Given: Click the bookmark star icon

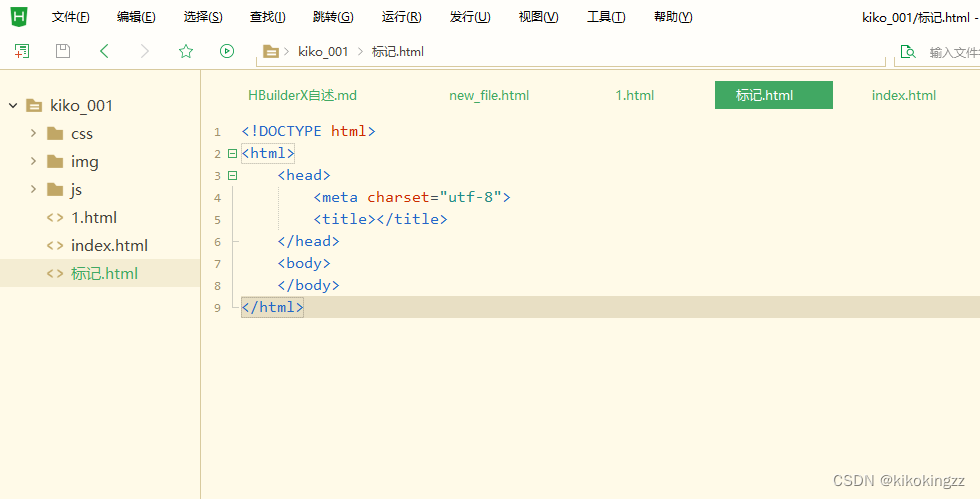Looking at the screenshot, I should click(186, 51).
